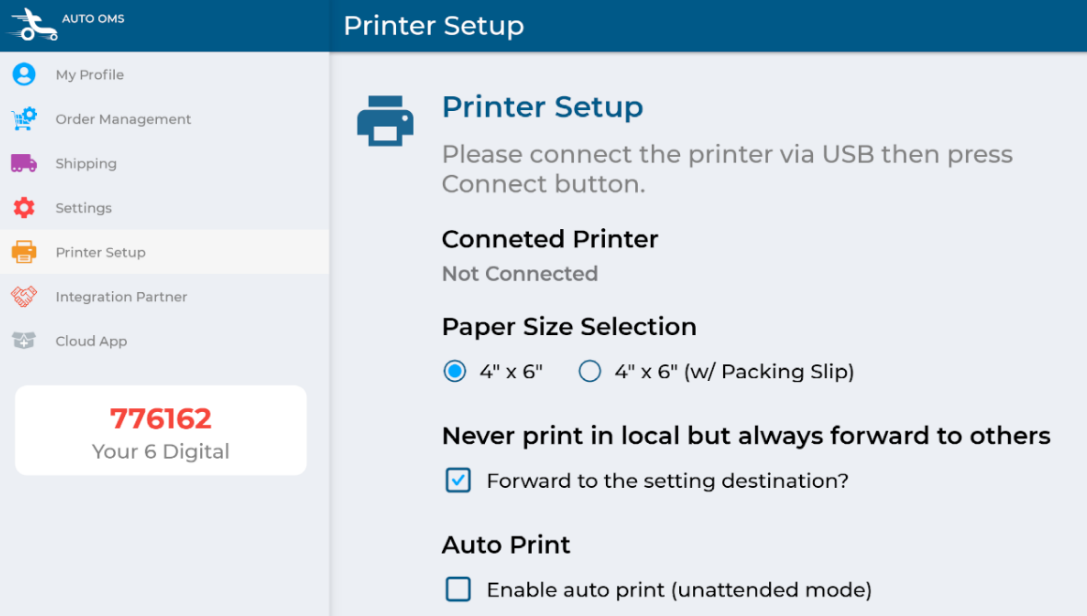The height and width of the screenshot is (616, 1087).
Task: Open My Profile menu item
Action: coord(90,75)
